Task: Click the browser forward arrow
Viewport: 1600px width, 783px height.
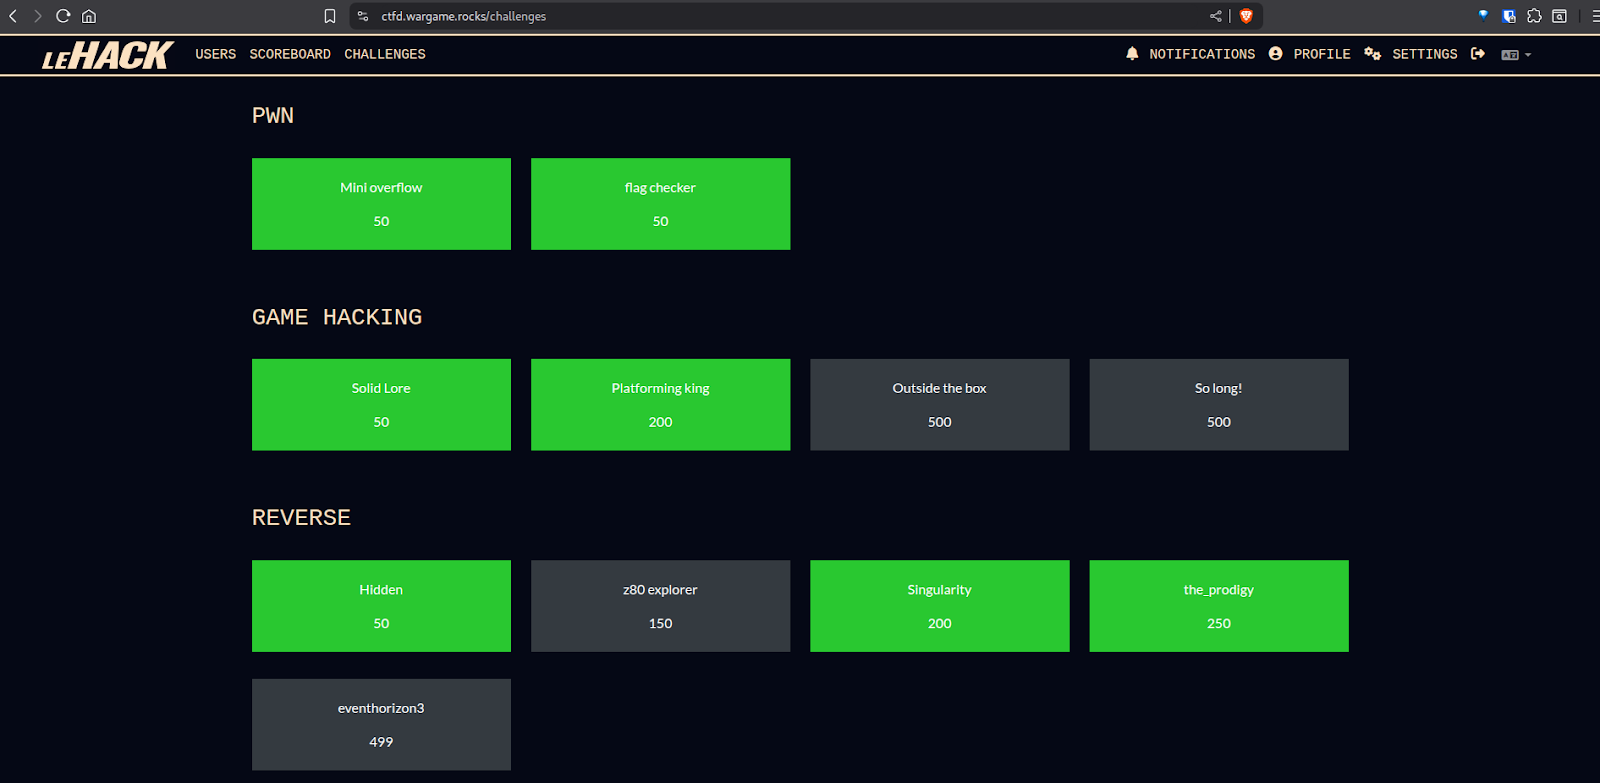Action: [x=38, y=16]
